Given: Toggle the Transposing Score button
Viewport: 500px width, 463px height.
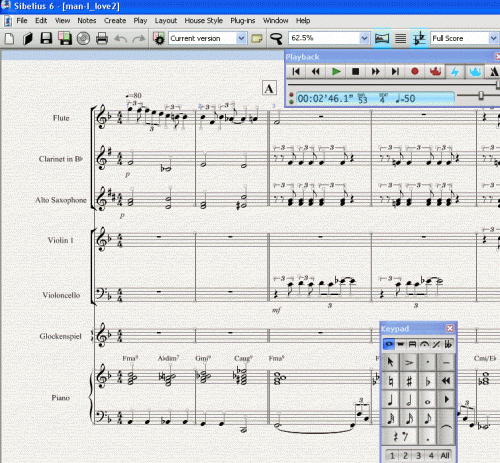Looking at the screenshot, I should click(x=419, y=39).
